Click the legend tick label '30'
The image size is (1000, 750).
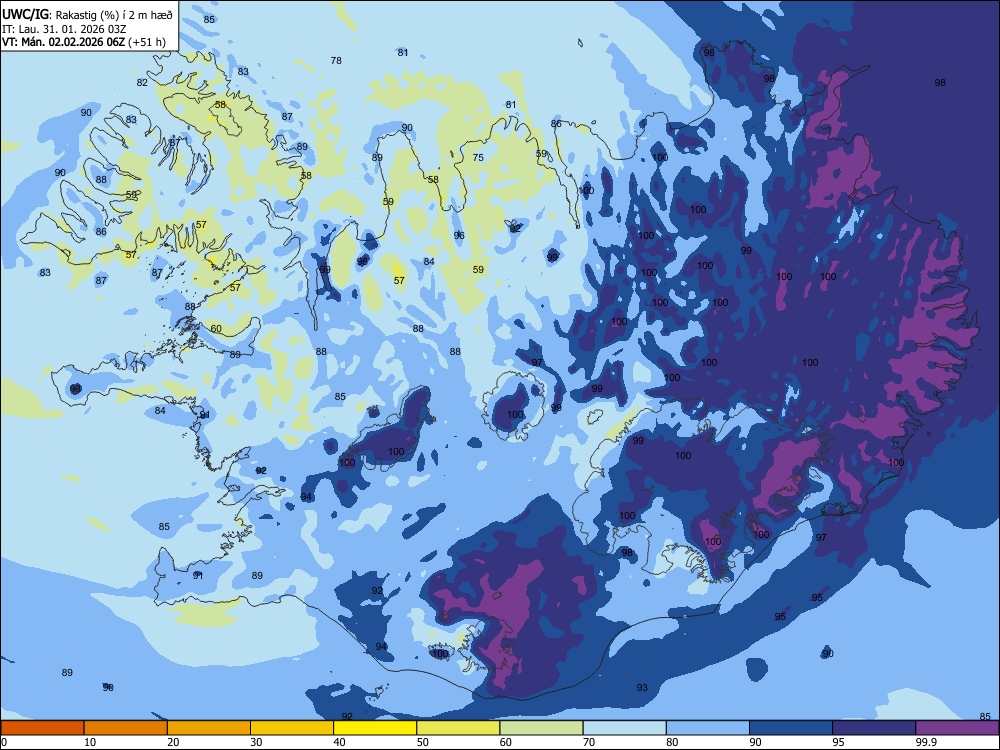[256, 742]
